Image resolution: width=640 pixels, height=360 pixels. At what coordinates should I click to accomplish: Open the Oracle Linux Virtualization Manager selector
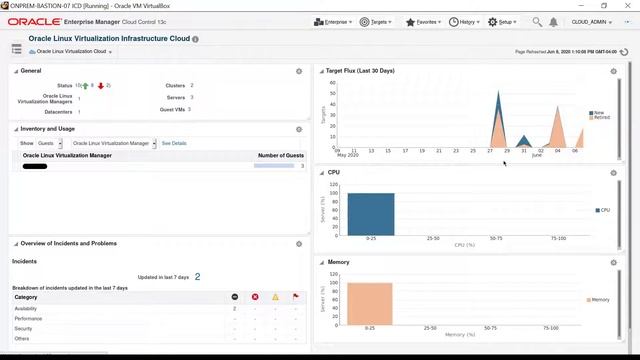pos(114,143)
